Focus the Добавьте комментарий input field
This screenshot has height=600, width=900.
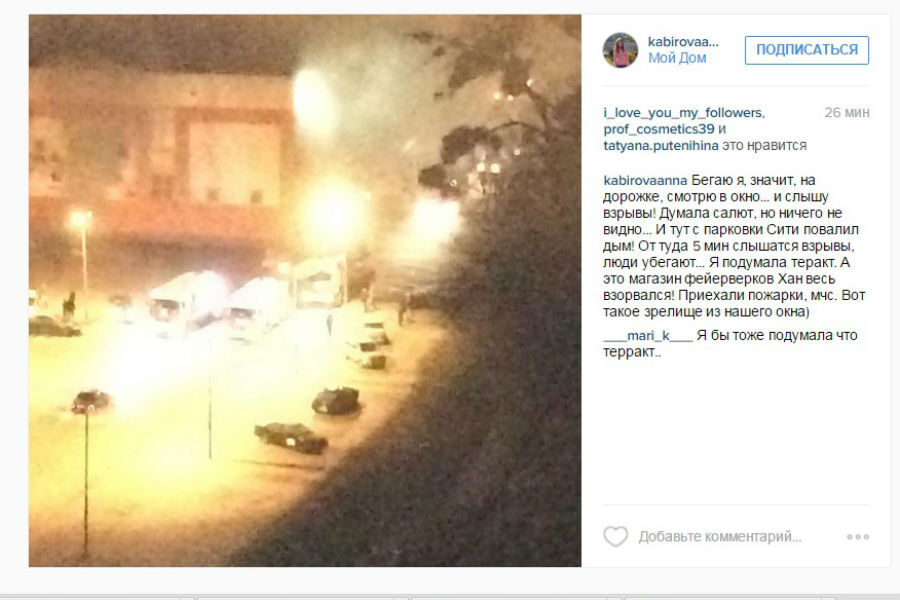click(720, 537)
